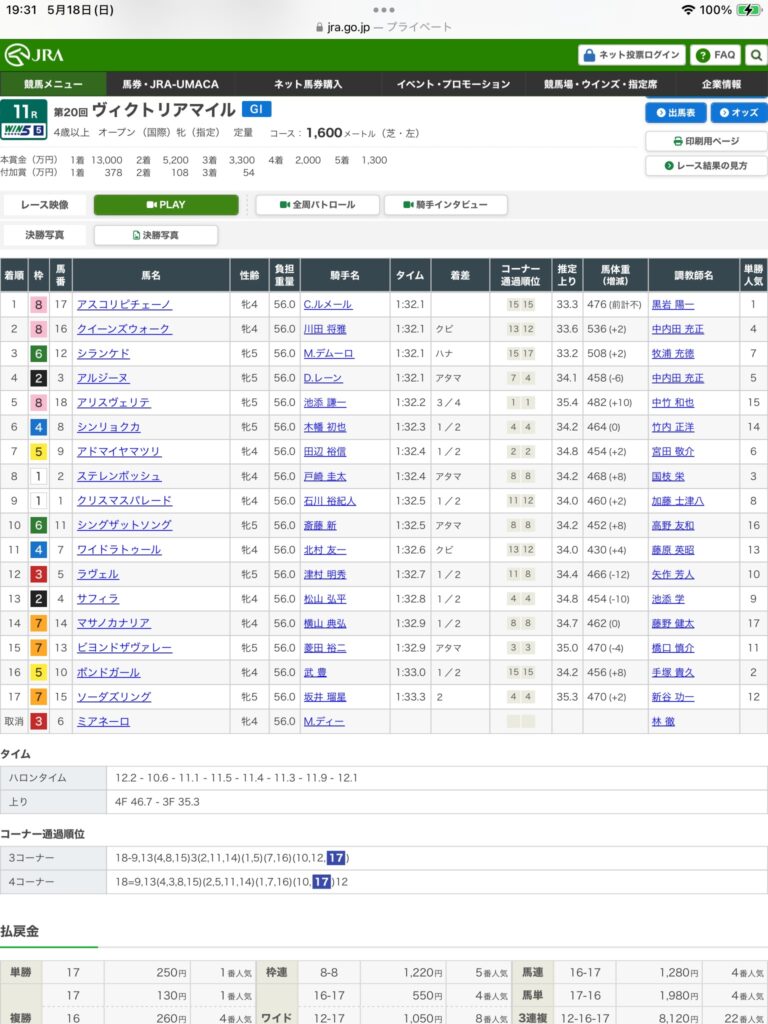The height and width of the screenshot is (1024, 768).
Task: Click the オッズ button
Action: click(x=739, y=112)
